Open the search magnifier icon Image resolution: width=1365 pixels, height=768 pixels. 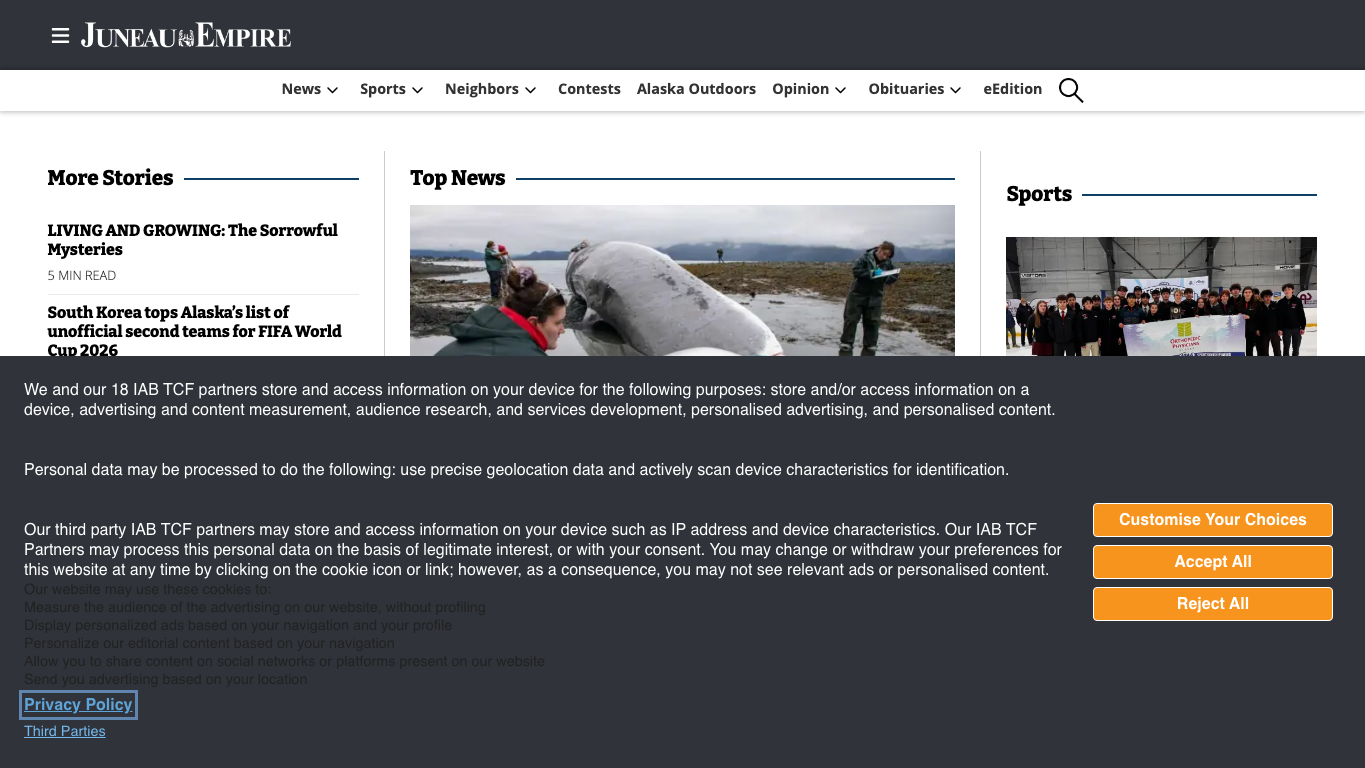(x=1071, y=90)
